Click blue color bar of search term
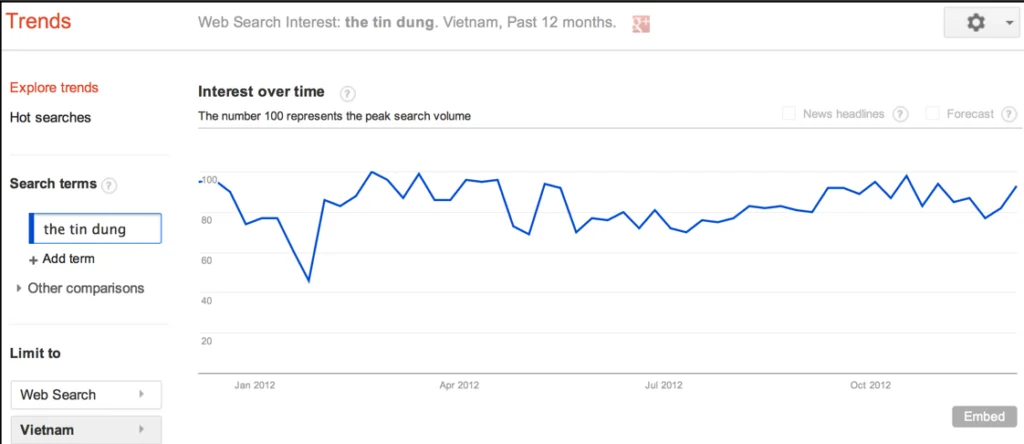 pyautogui.click(x=32, y=229)
